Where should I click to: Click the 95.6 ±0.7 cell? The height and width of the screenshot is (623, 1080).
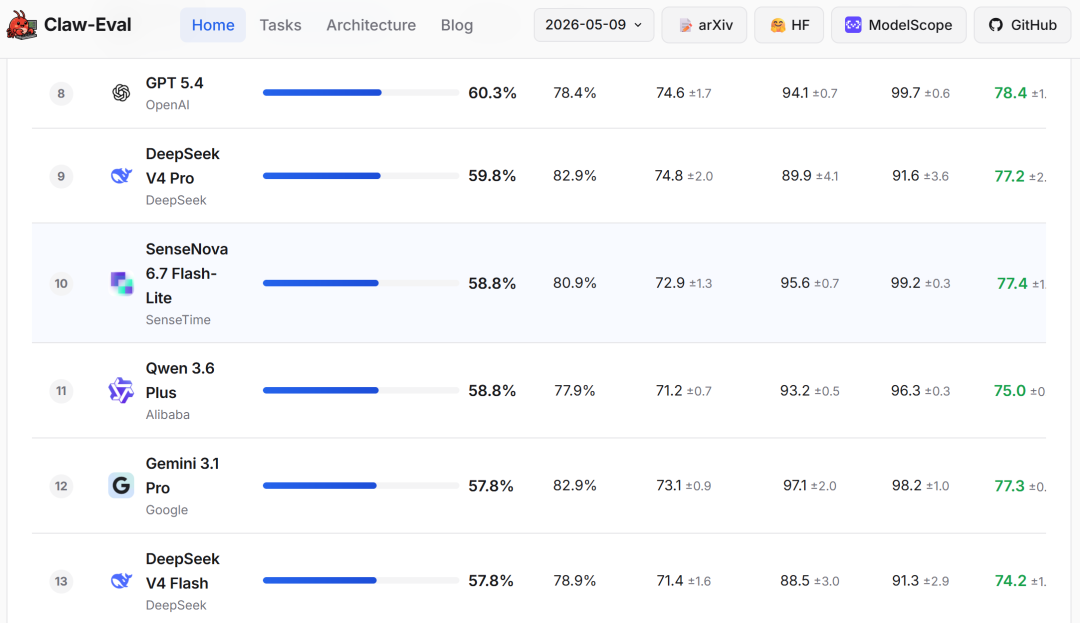click(x=809, y=283)
